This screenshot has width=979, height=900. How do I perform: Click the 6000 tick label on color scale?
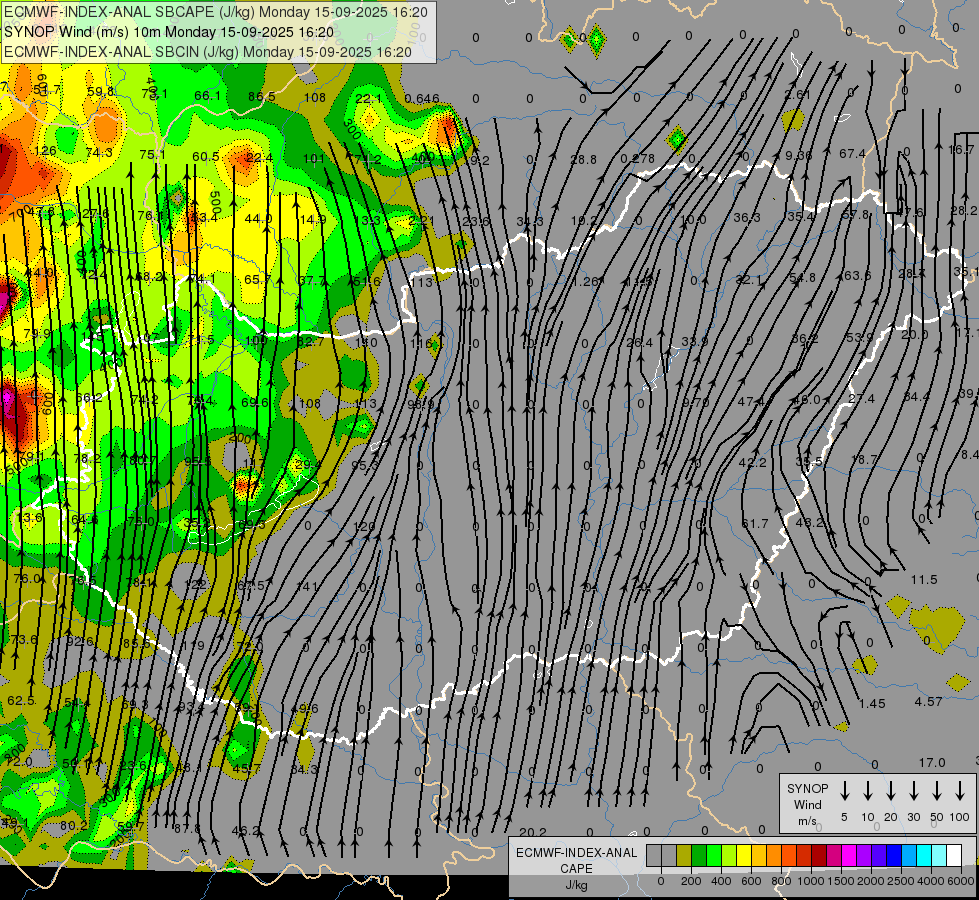click(x=961, y=881)
